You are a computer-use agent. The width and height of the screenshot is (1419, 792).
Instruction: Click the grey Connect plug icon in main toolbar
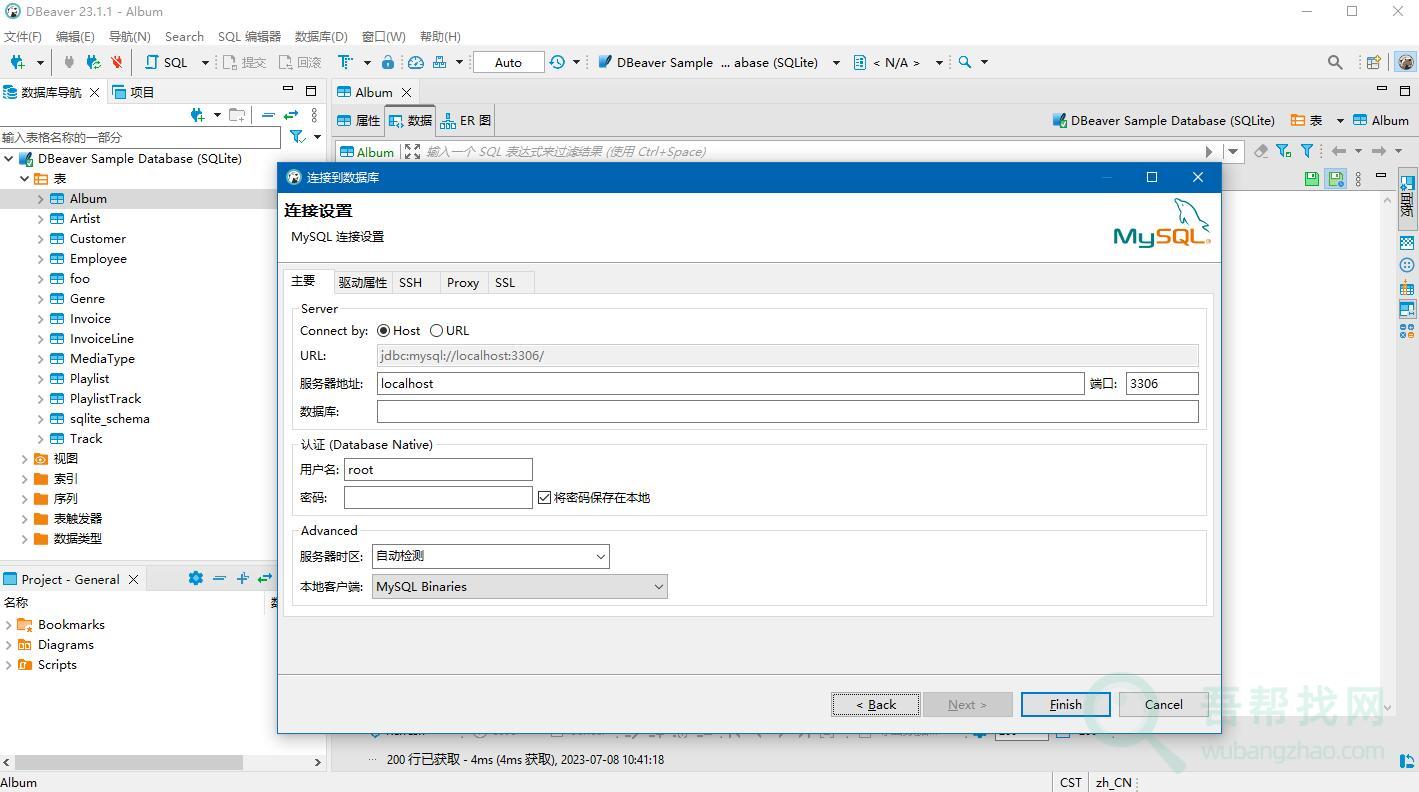(x=69, y=62)
